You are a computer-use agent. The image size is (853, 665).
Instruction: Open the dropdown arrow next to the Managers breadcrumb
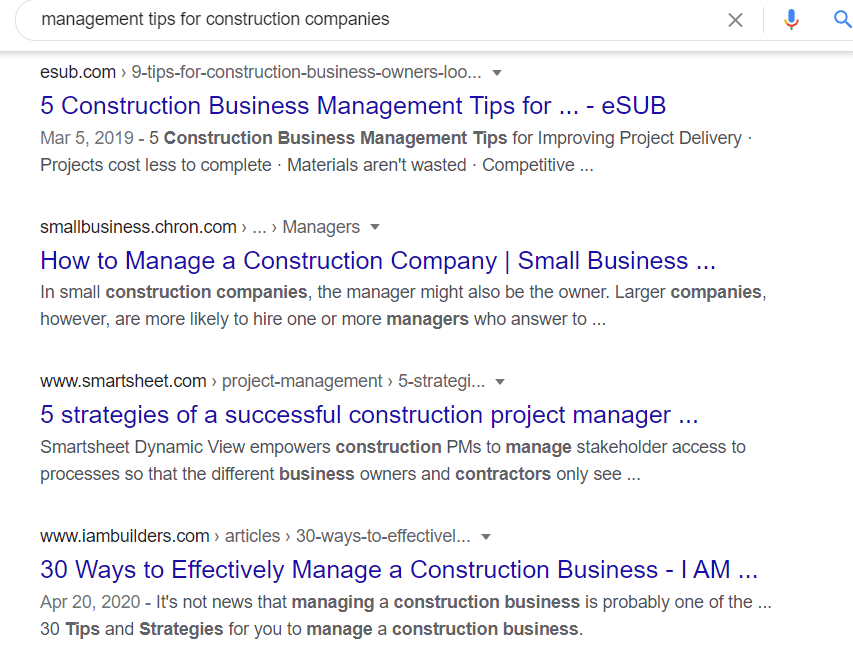tap(375, 227)
